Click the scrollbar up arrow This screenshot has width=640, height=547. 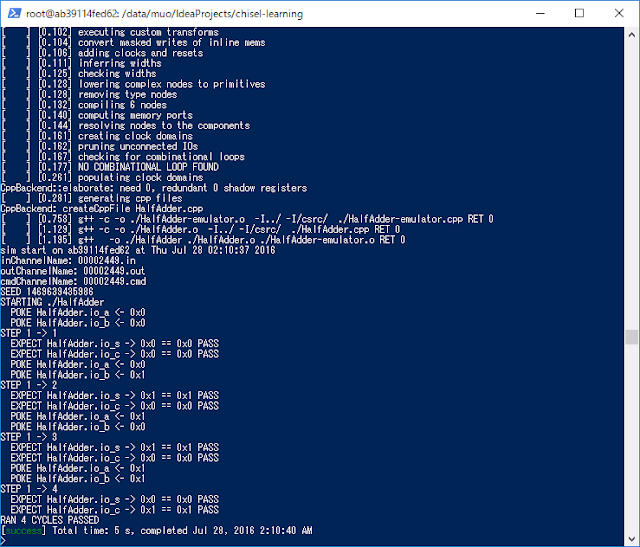[631, 35]
